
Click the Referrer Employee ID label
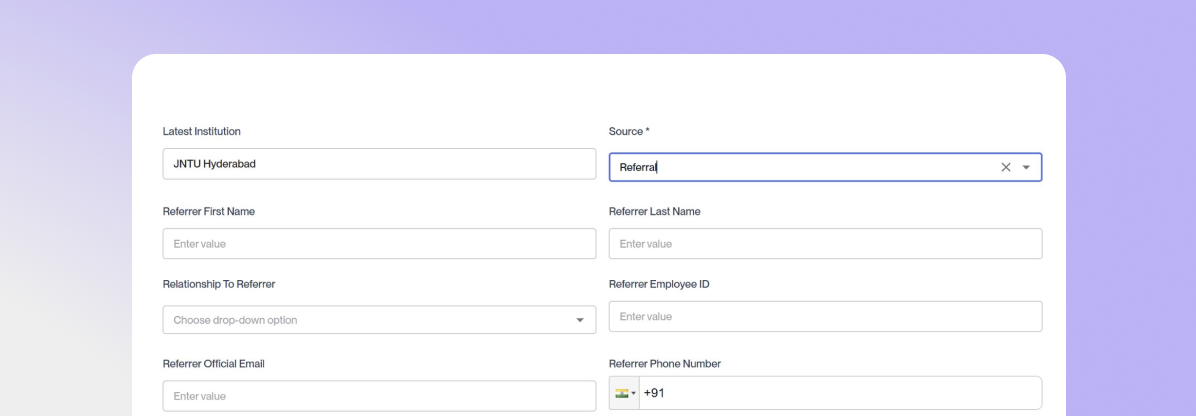[x=659, y=284]
